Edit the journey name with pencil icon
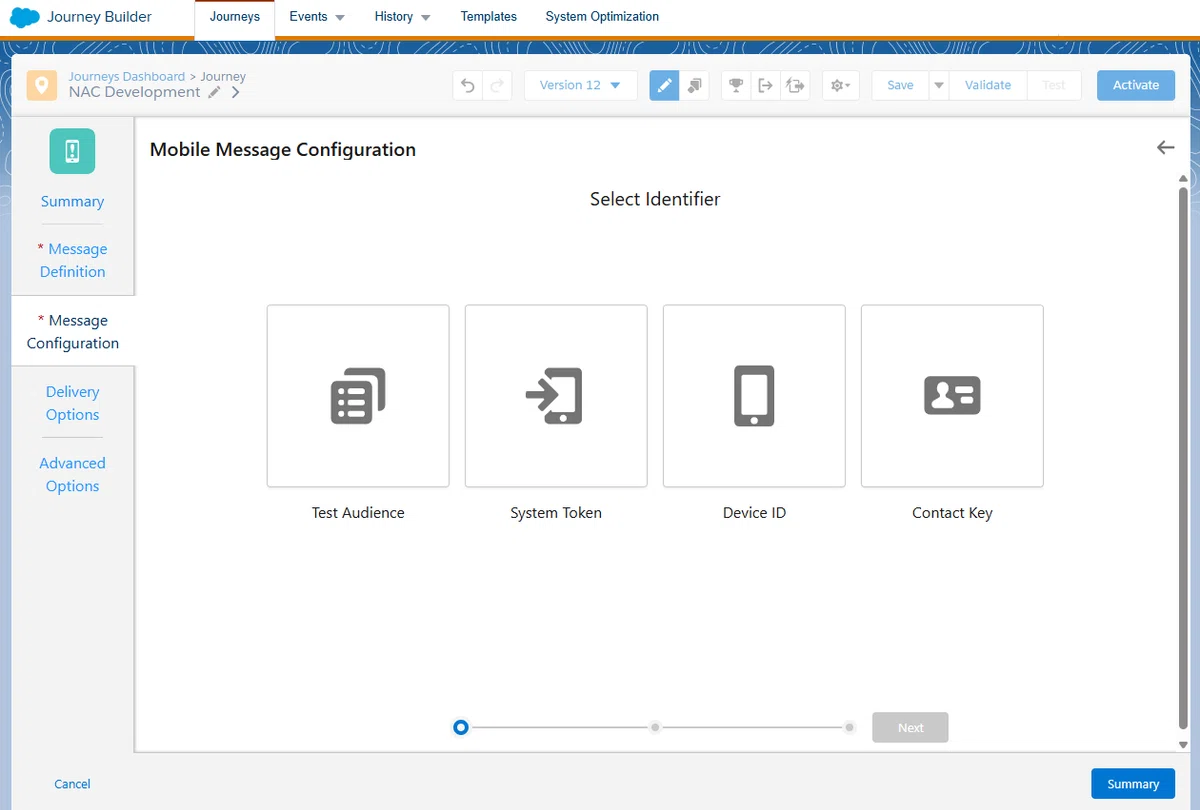Screen dimensions: 1200x810 [214, 92]
